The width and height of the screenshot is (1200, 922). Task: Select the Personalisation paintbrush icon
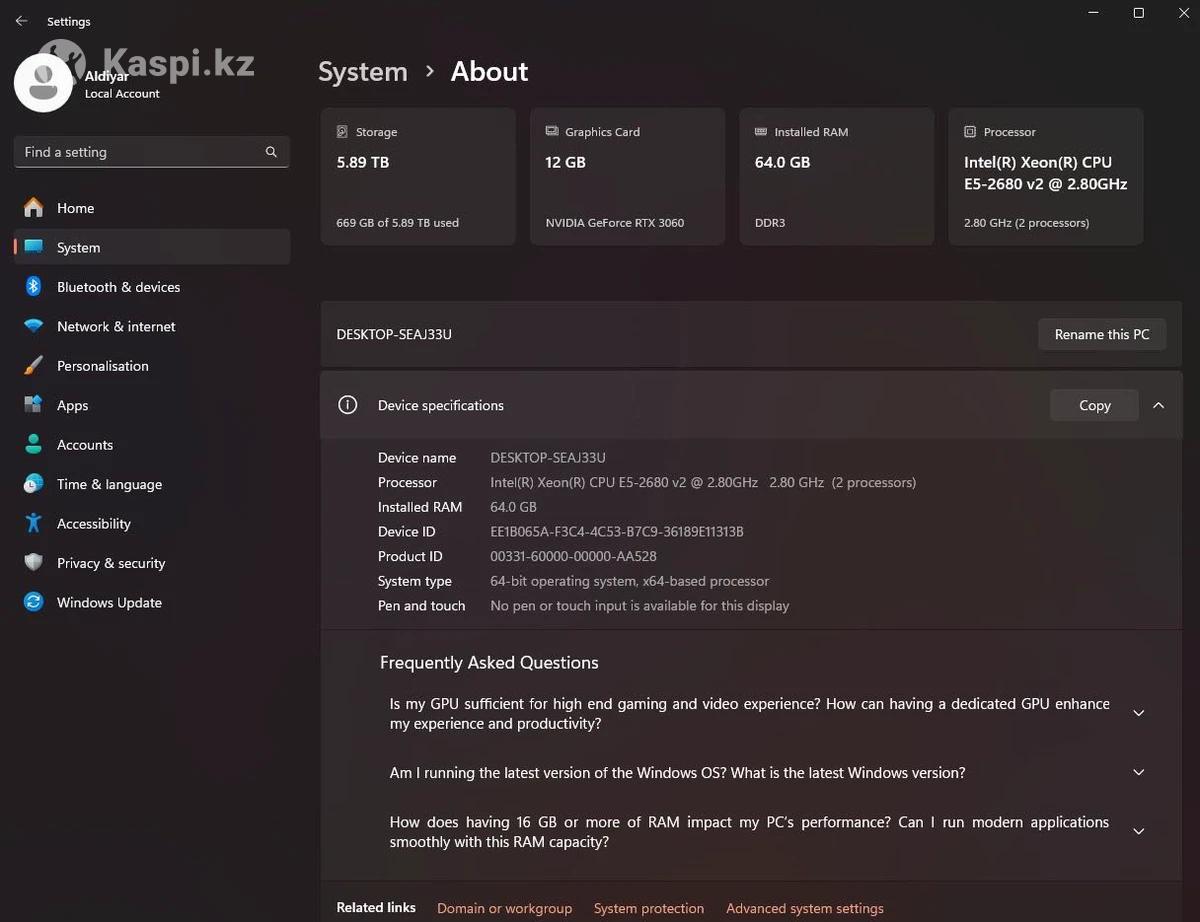pyautogui.click(x=34, y=366)
